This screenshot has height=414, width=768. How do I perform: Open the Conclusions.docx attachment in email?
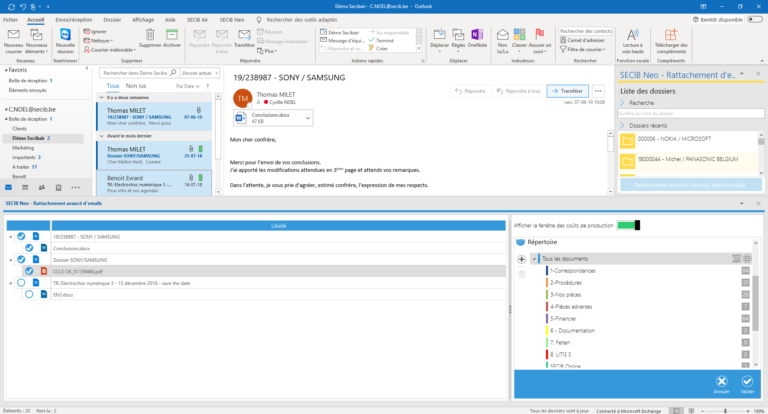pos(268,118)
